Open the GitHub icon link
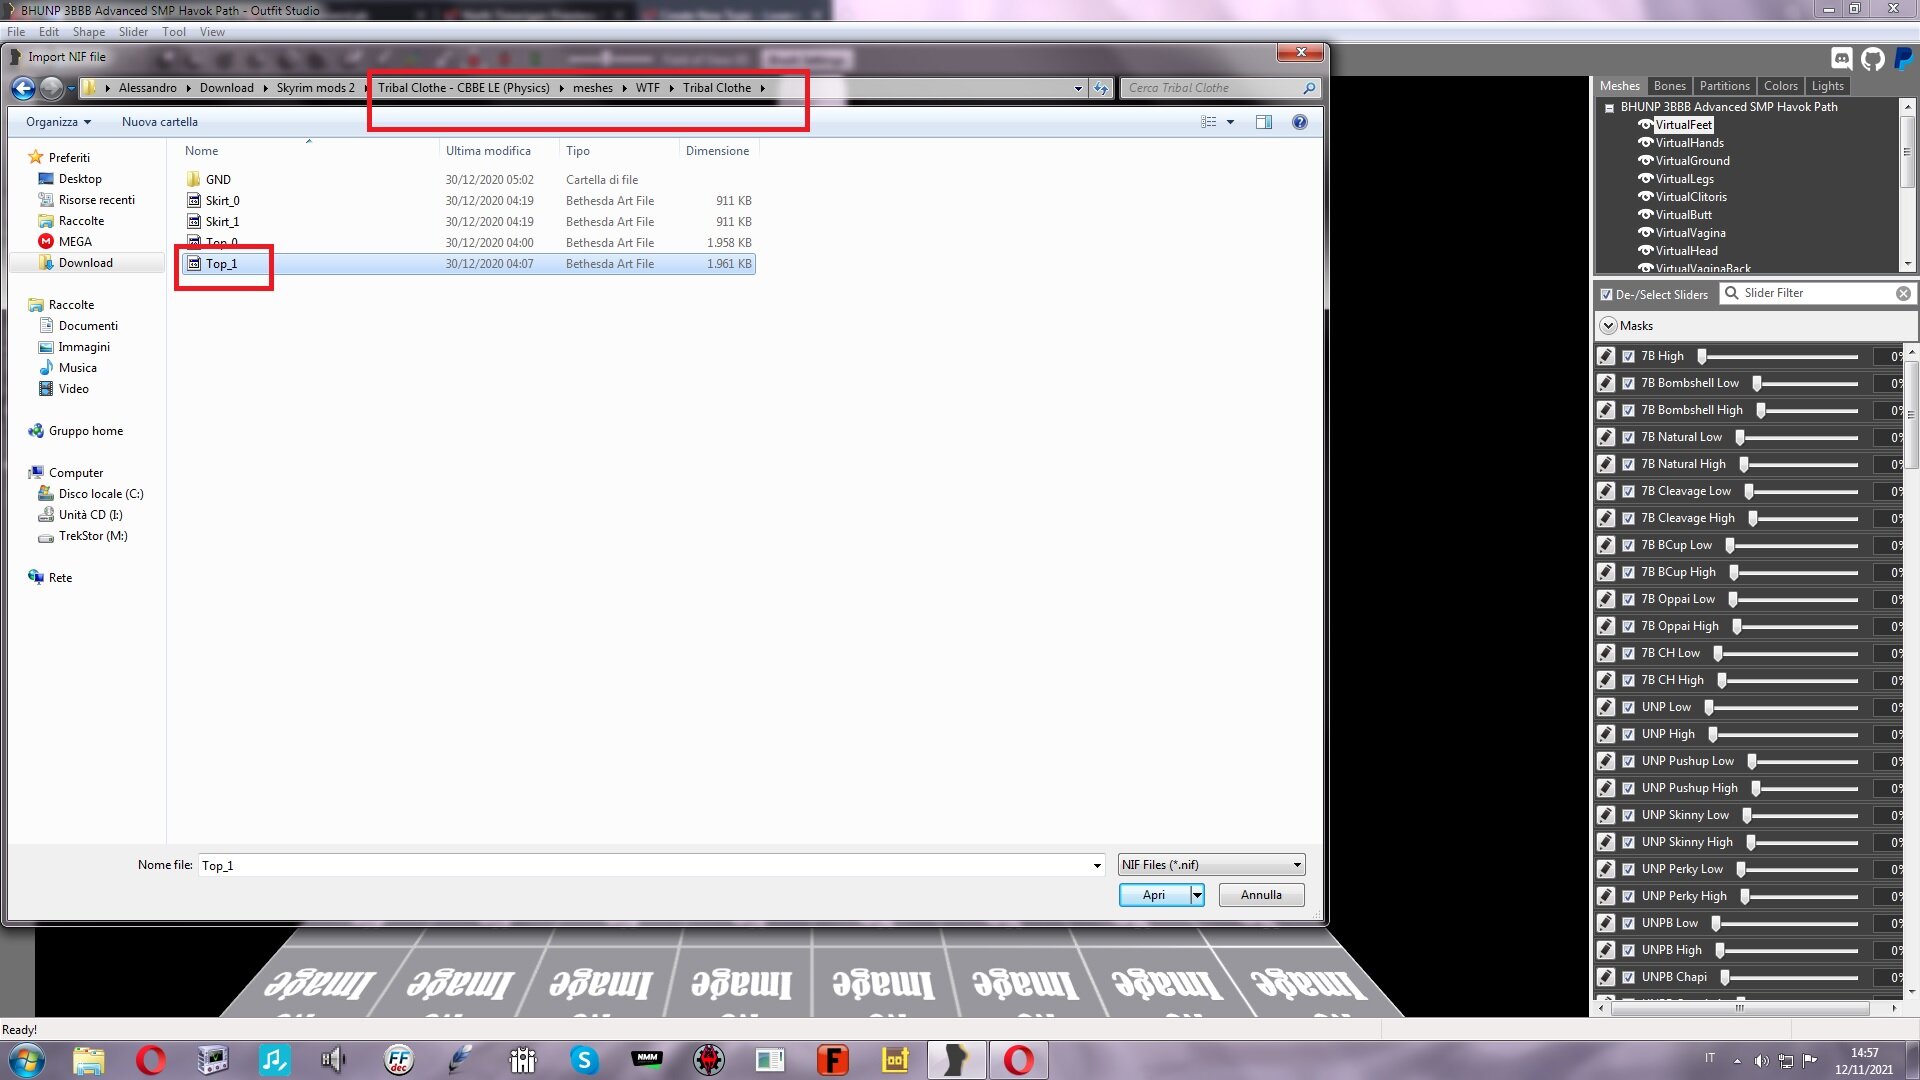1920x1080 pixels. (x=1873, y=58)
